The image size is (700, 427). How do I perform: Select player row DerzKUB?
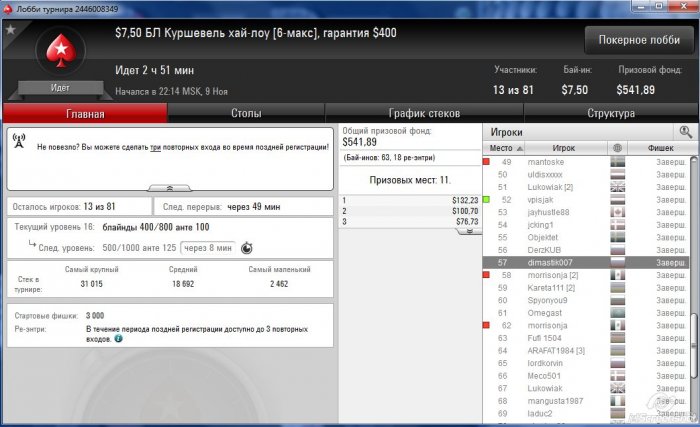tap(586, 250)
